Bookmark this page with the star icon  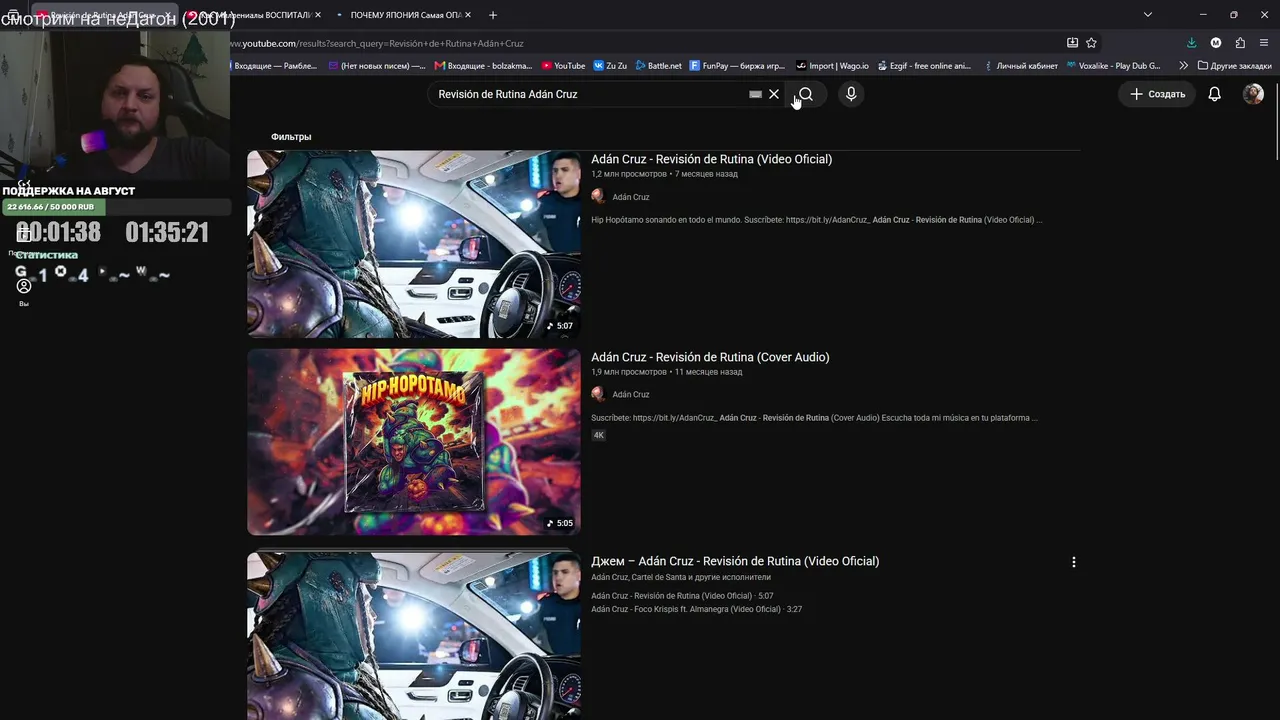pos(1091,43)
